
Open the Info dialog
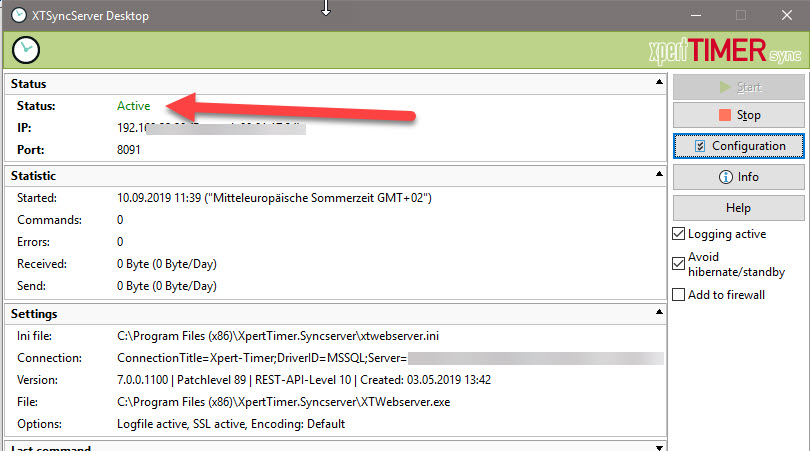click(x=738, y=177)
